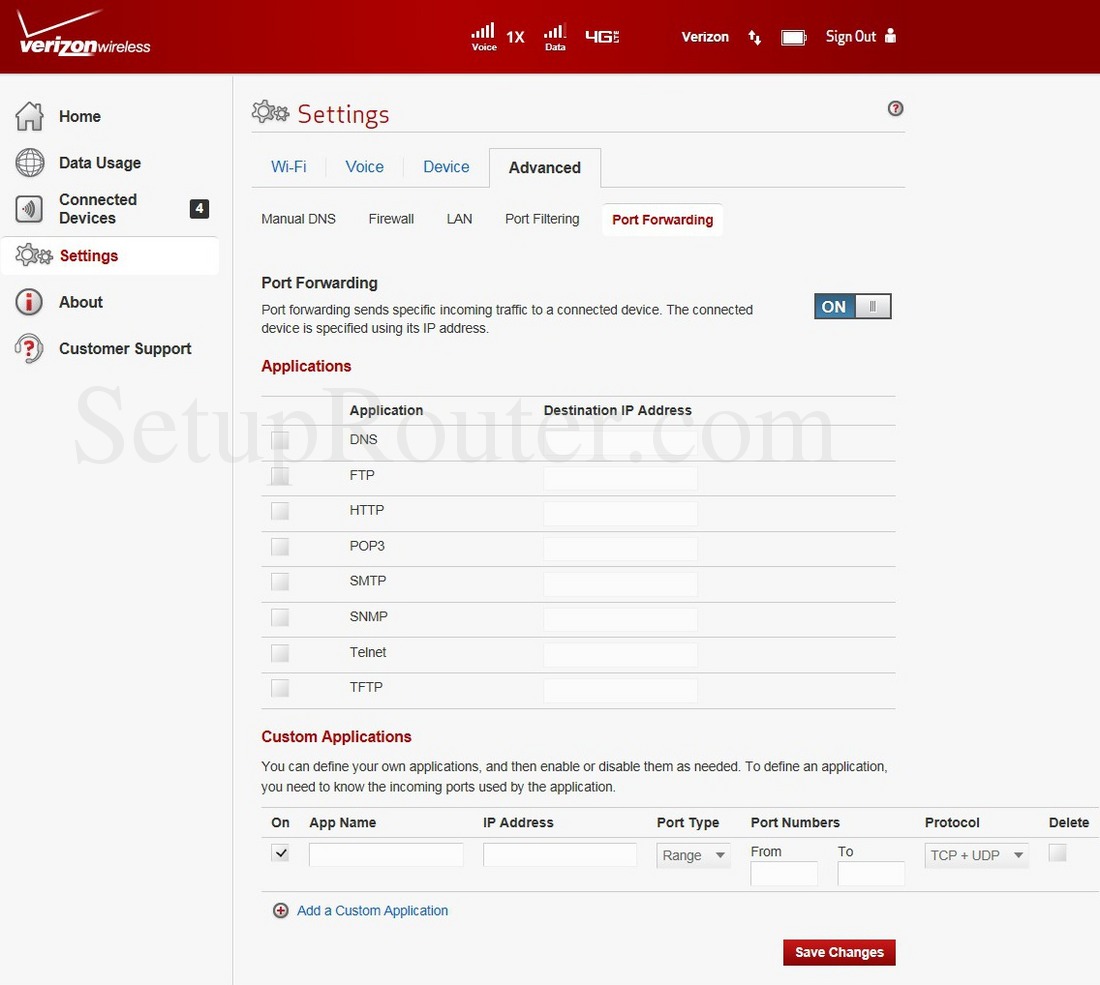Click the Telnet destination IP address field
This screenshot has height=985, width=1100.
tap(620, 655)
